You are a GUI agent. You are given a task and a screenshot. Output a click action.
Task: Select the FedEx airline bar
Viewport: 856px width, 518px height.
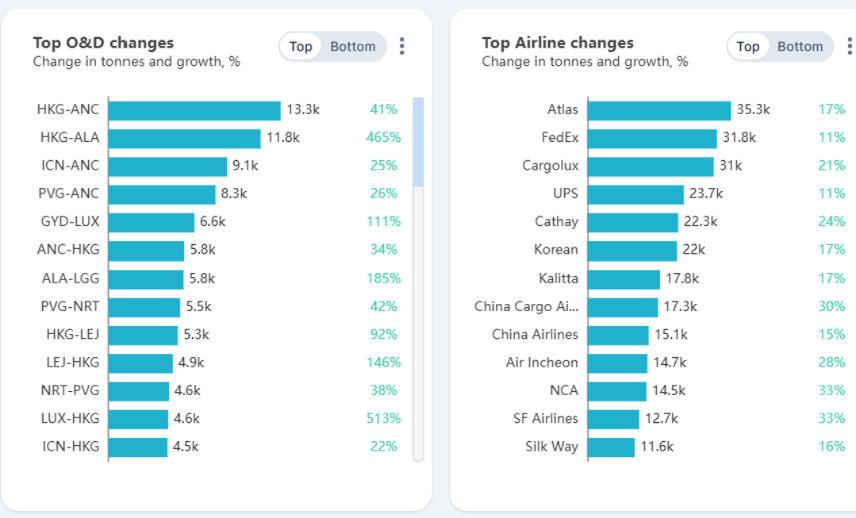click(652, 138)
